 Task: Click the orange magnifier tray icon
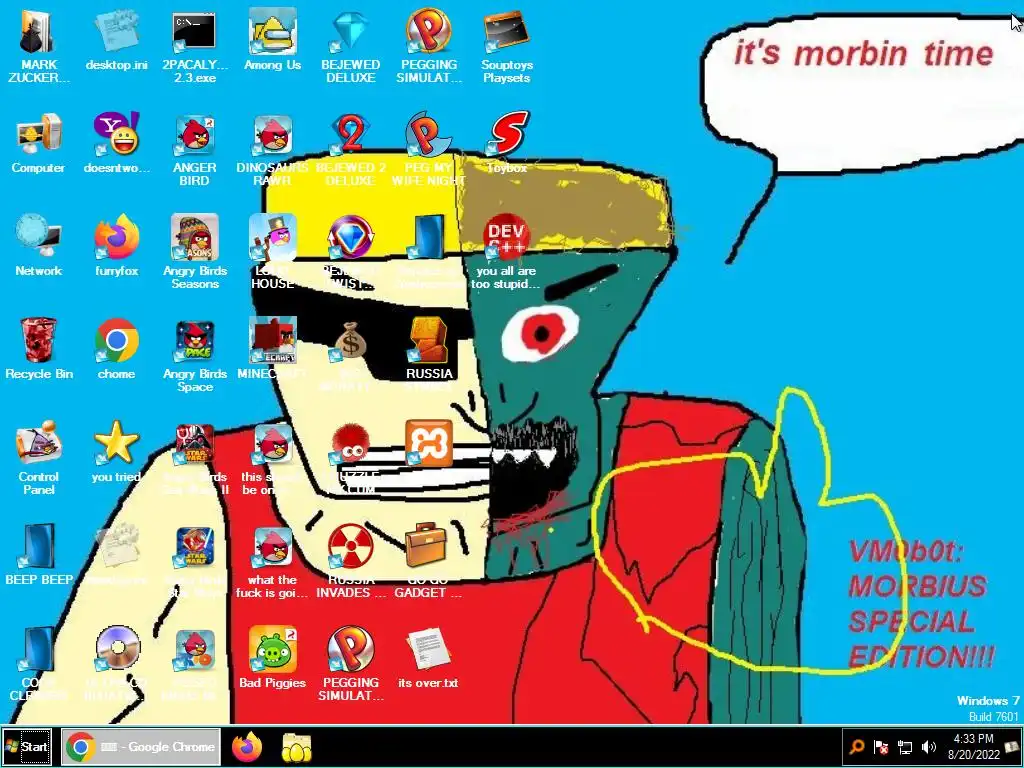coord(856,746)
